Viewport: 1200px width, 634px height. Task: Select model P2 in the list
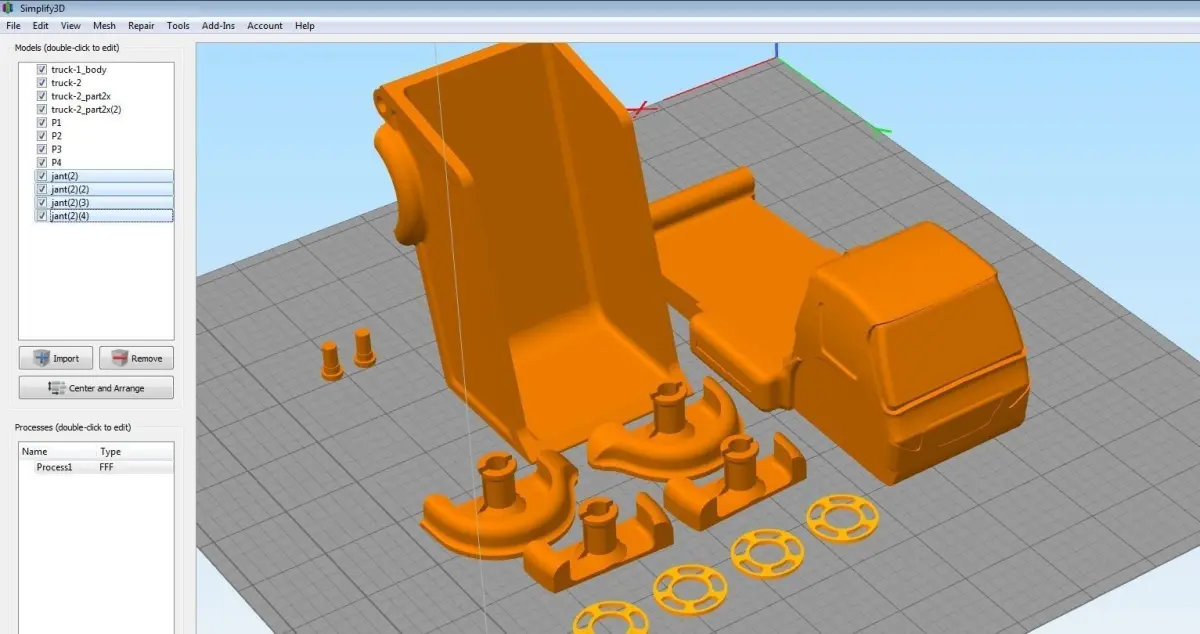[x=56, y=135]
